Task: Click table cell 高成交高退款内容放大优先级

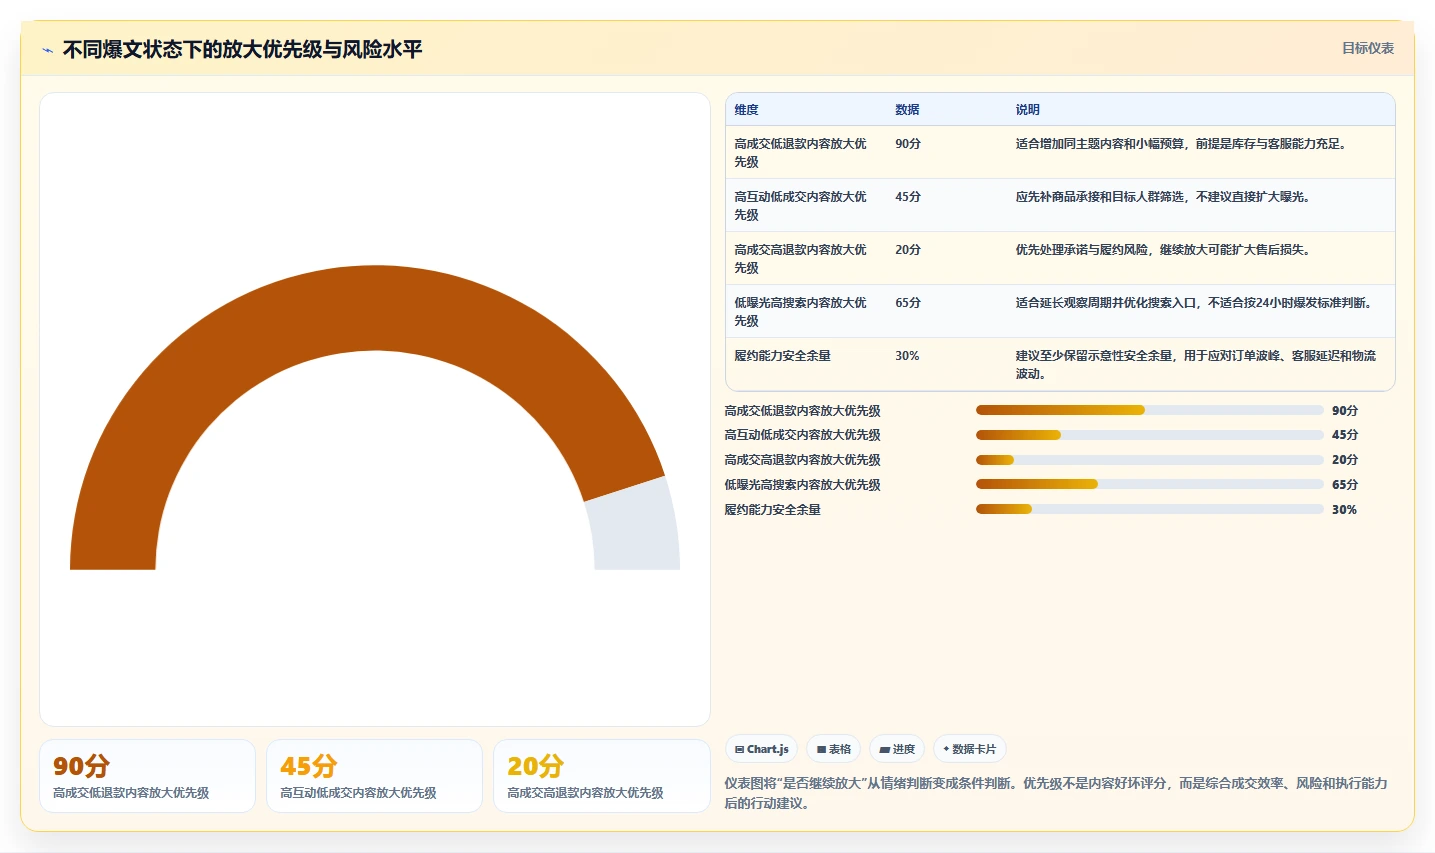Action: pos(800,259)
